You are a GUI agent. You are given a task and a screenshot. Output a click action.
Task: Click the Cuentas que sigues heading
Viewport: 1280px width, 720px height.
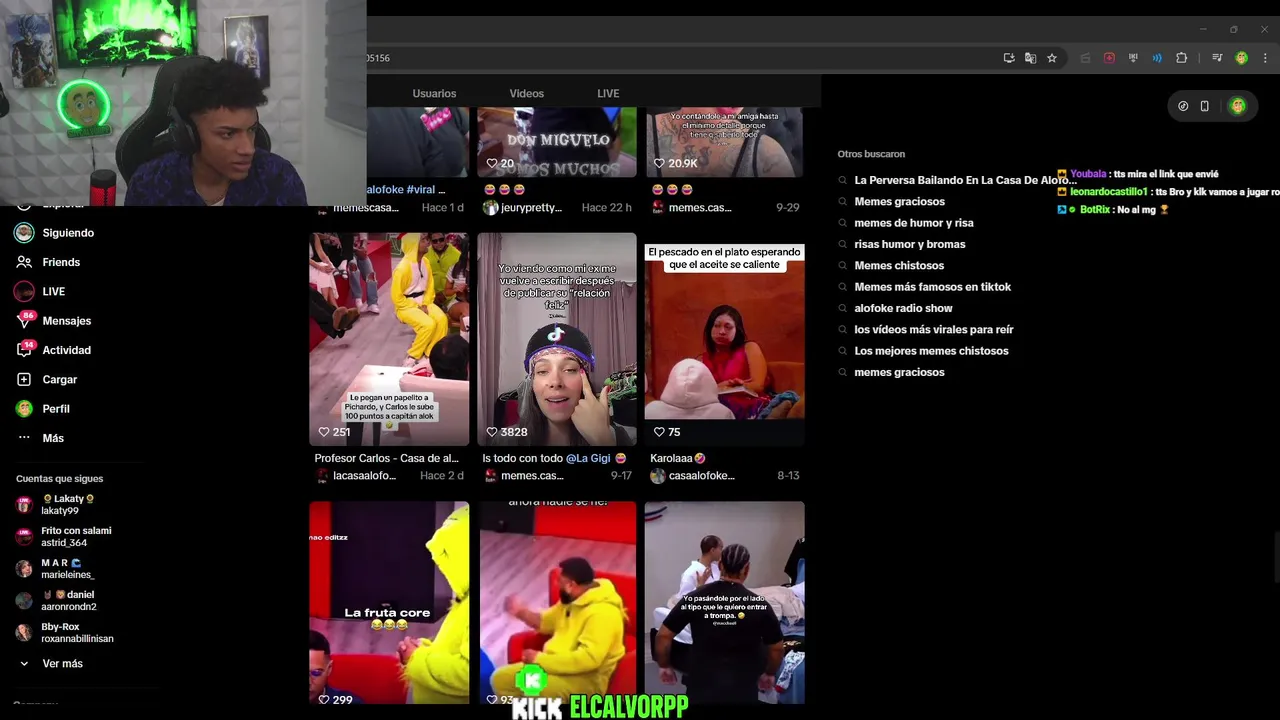[59, 479]
